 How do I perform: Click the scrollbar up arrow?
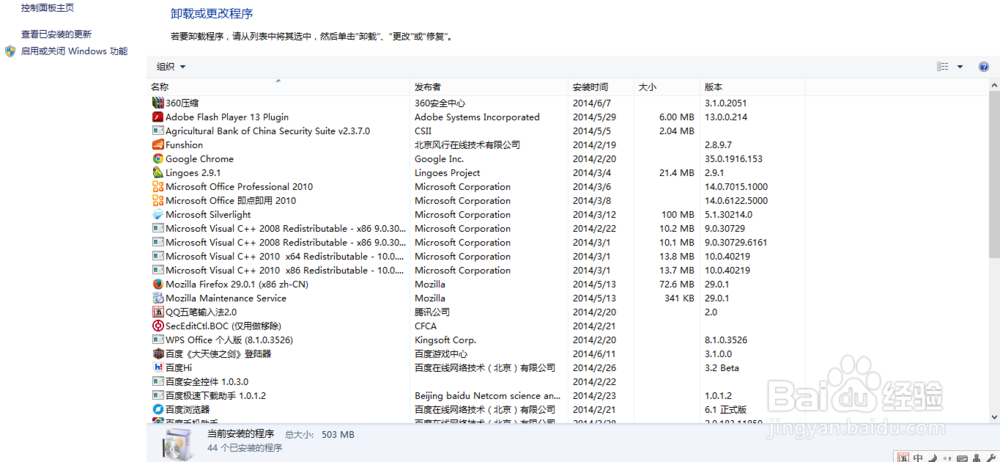[994, 86]
